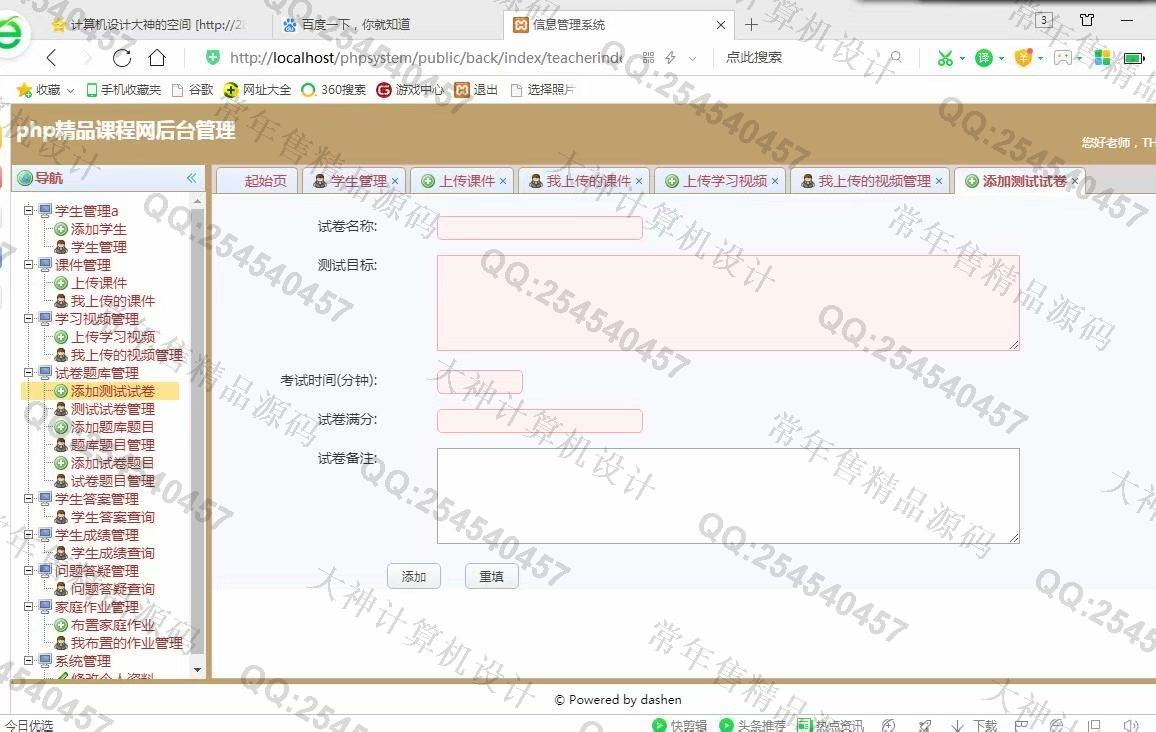1156x732 pixels.
Task: Click the scissors screenshot icon
Action: (x=945, y=57)
